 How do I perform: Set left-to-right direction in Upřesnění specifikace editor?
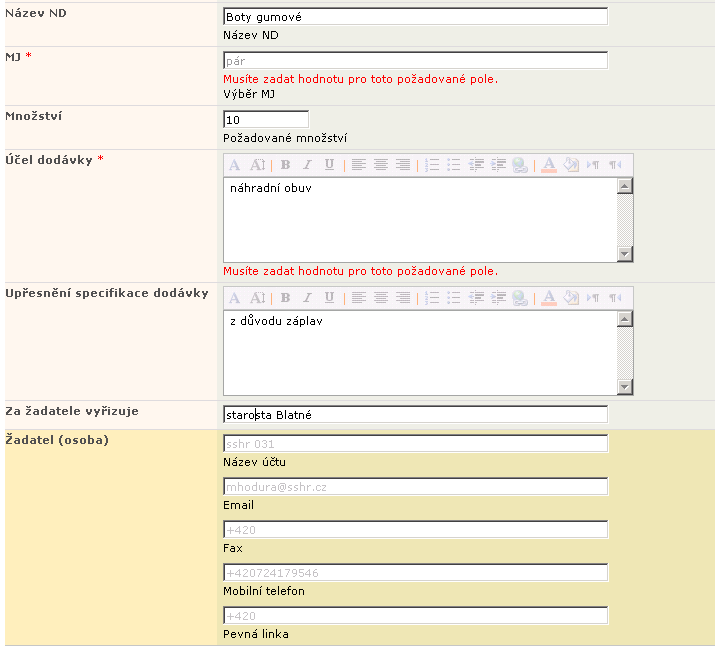(593, 298)
